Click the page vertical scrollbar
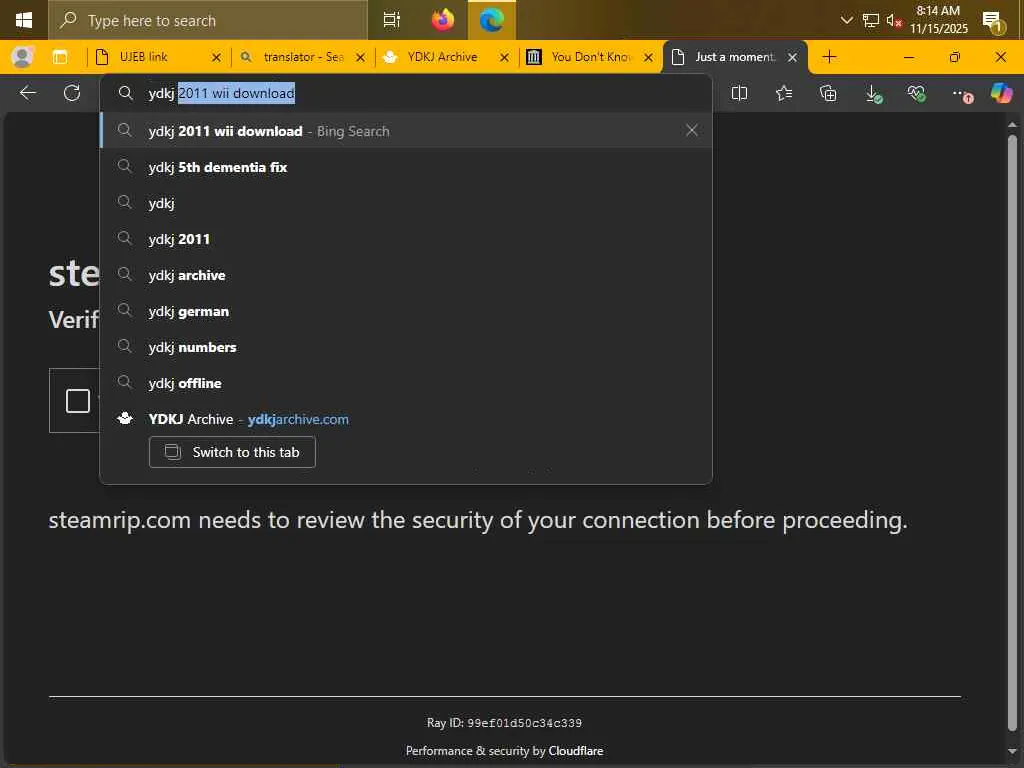This screenshot has height=768, width=1024. tap(1012, 431)
